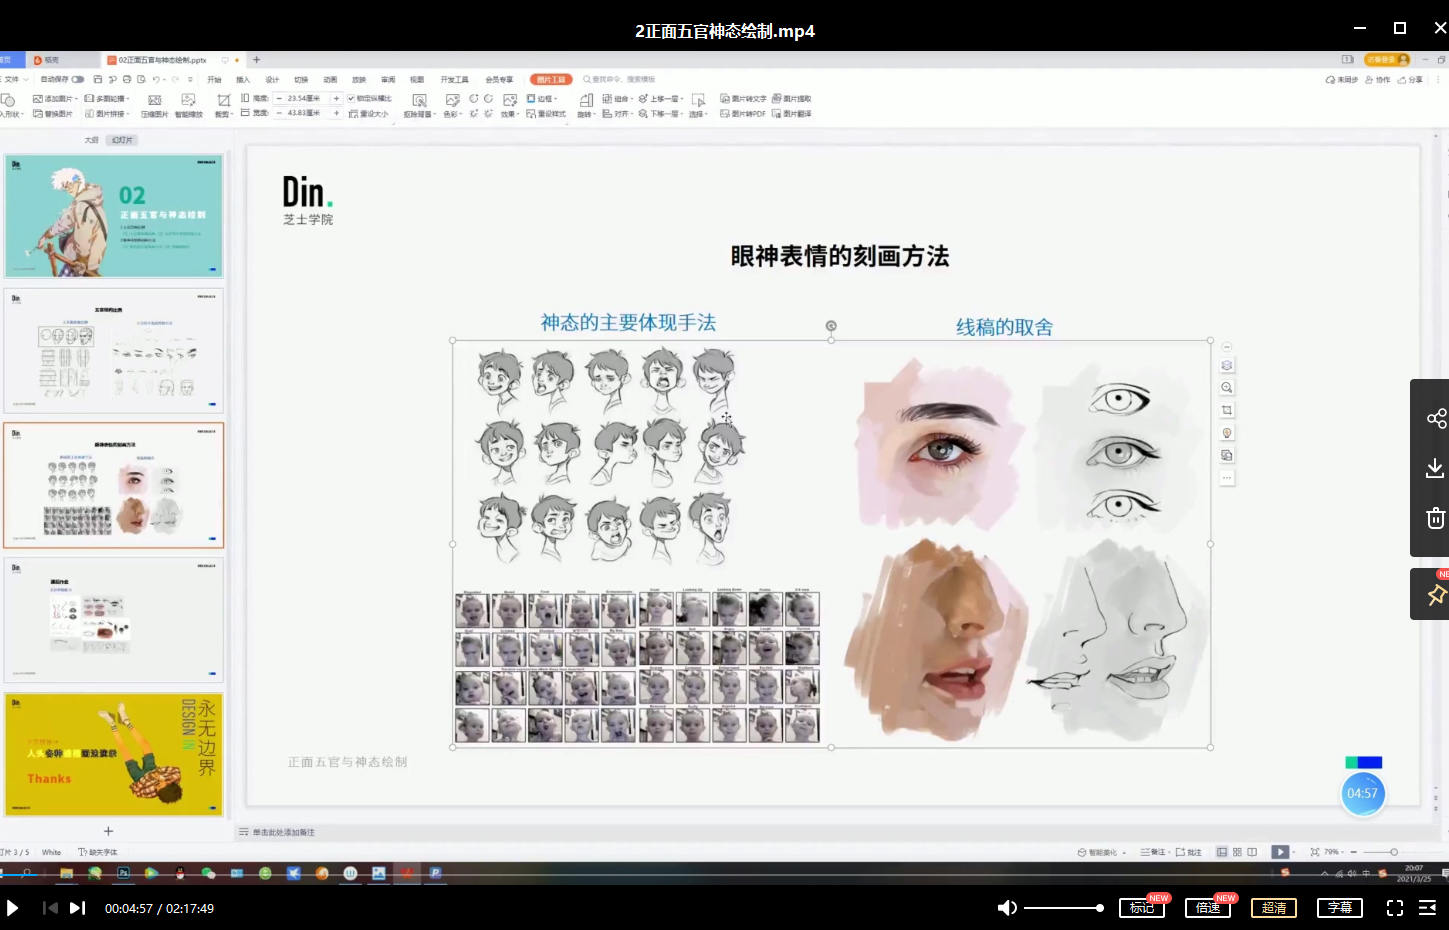Mute the player volume speaker icon

click(1007, 908)
